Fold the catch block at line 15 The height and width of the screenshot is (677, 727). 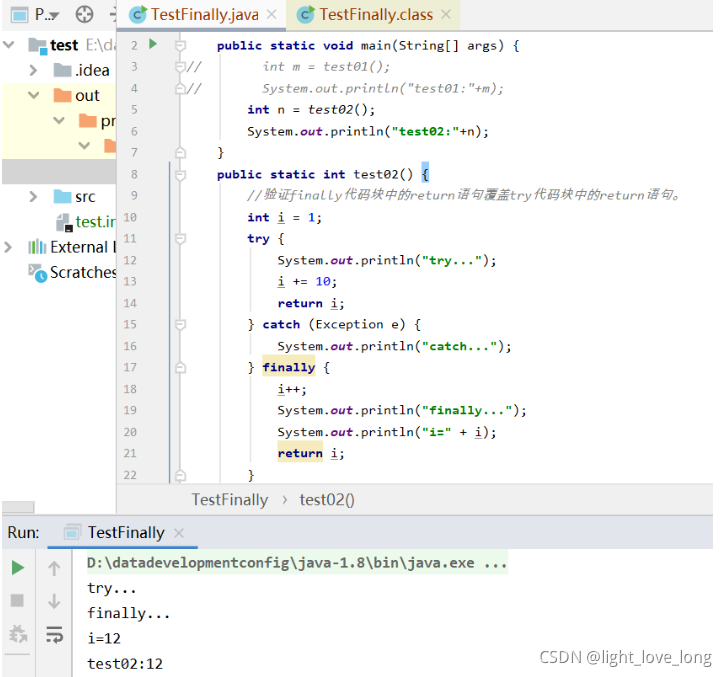180,324
